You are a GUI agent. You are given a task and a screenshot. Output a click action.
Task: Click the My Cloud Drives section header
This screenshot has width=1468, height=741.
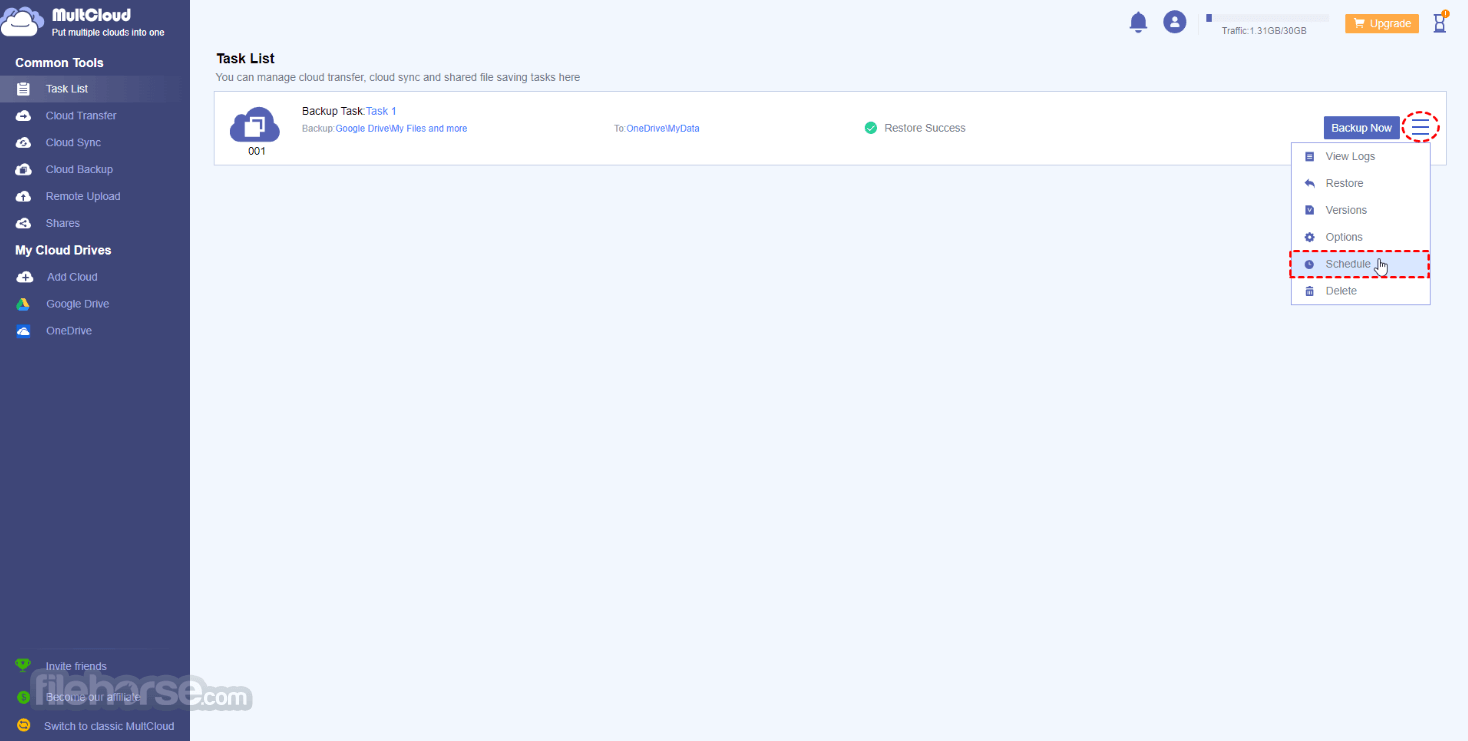pyautogui.click(x=63, y=251)
